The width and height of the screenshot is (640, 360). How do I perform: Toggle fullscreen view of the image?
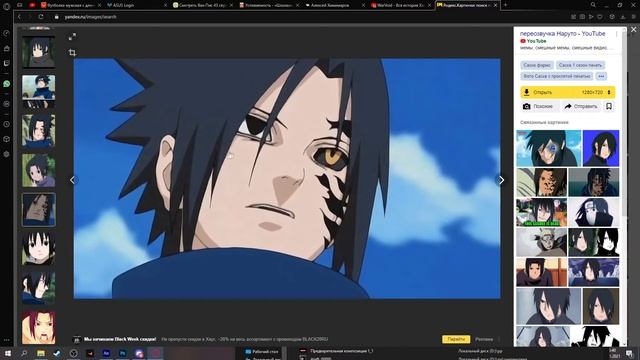[72, 37]
